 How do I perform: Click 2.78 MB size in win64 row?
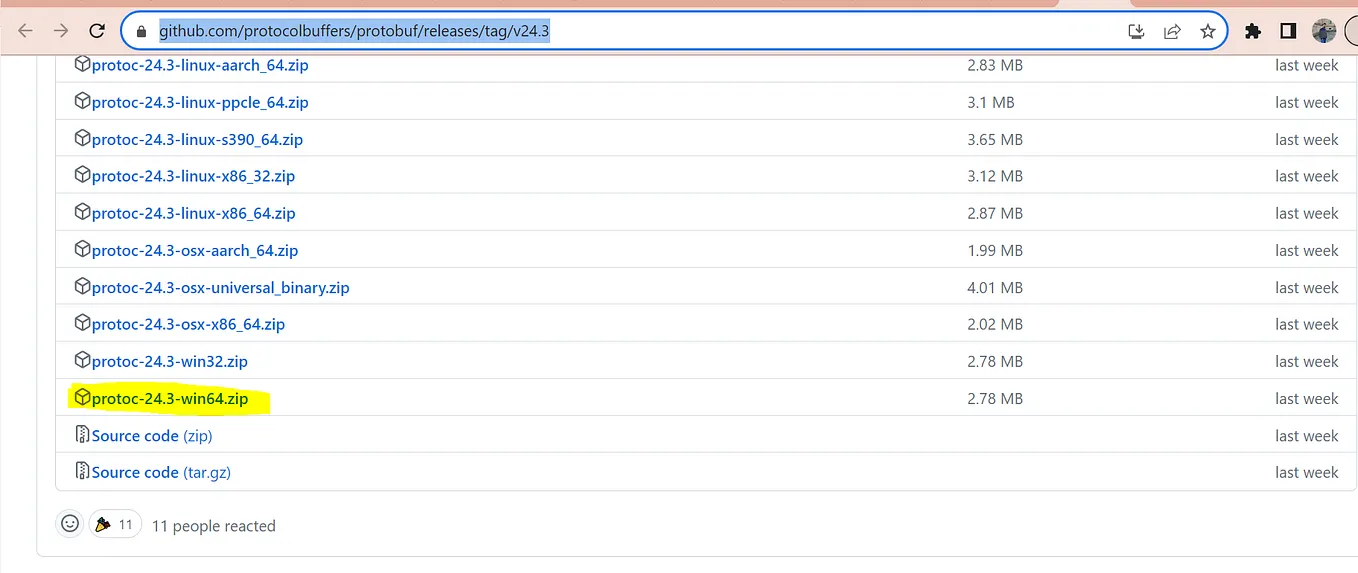[x=995, y=398]
